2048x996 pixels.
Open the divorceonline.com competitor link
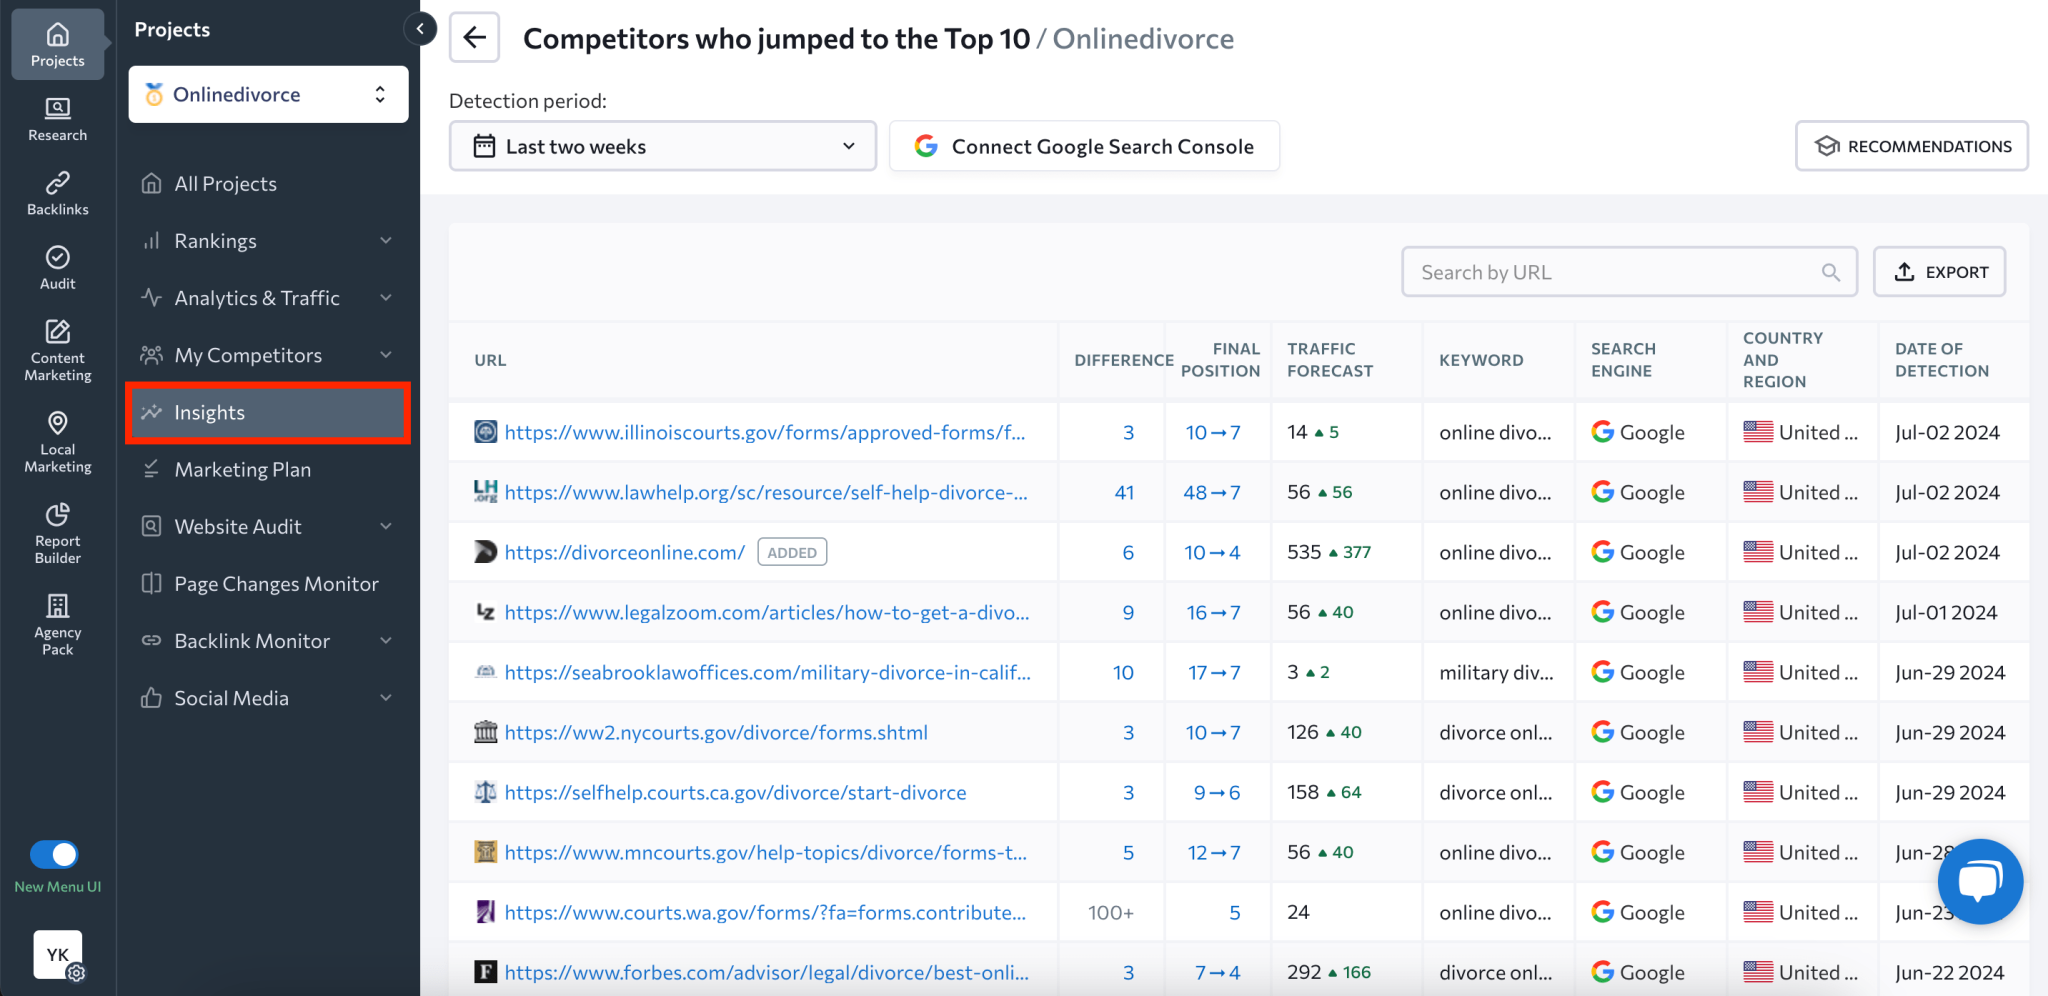click(x=623, y=551)
